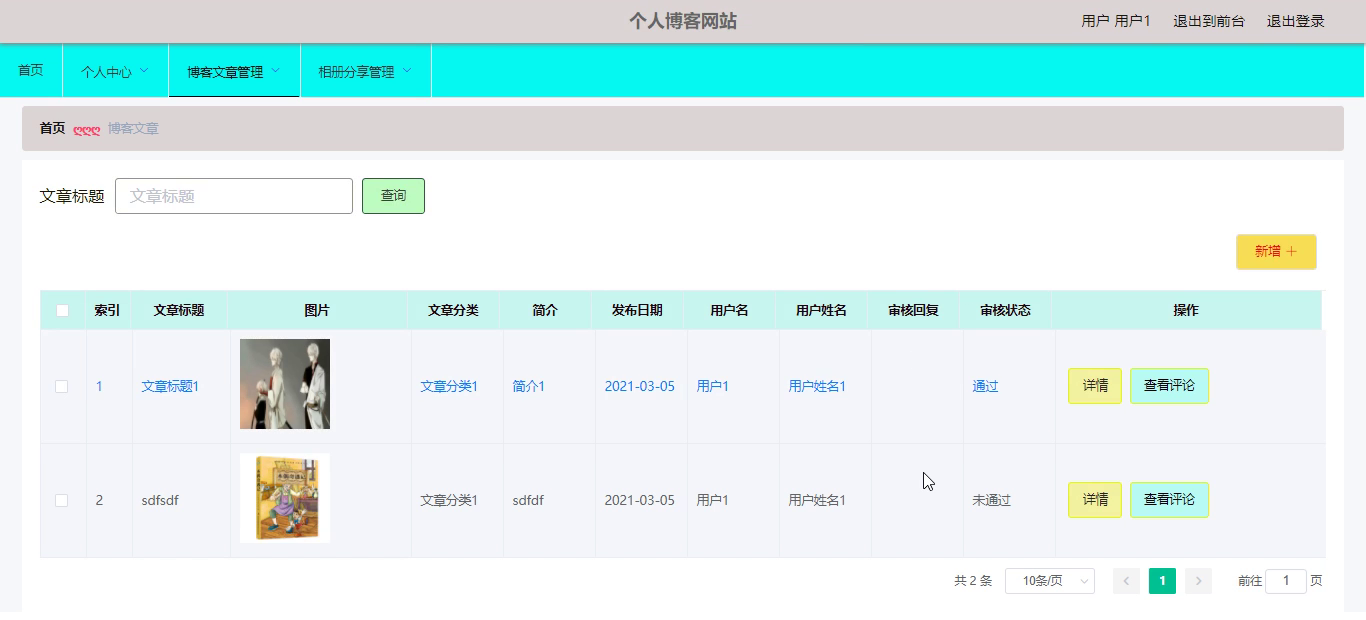Click 查看评论 for the sdfsdf row
This screenshot has height=620, width=1366.
(x=1169, y=500)
